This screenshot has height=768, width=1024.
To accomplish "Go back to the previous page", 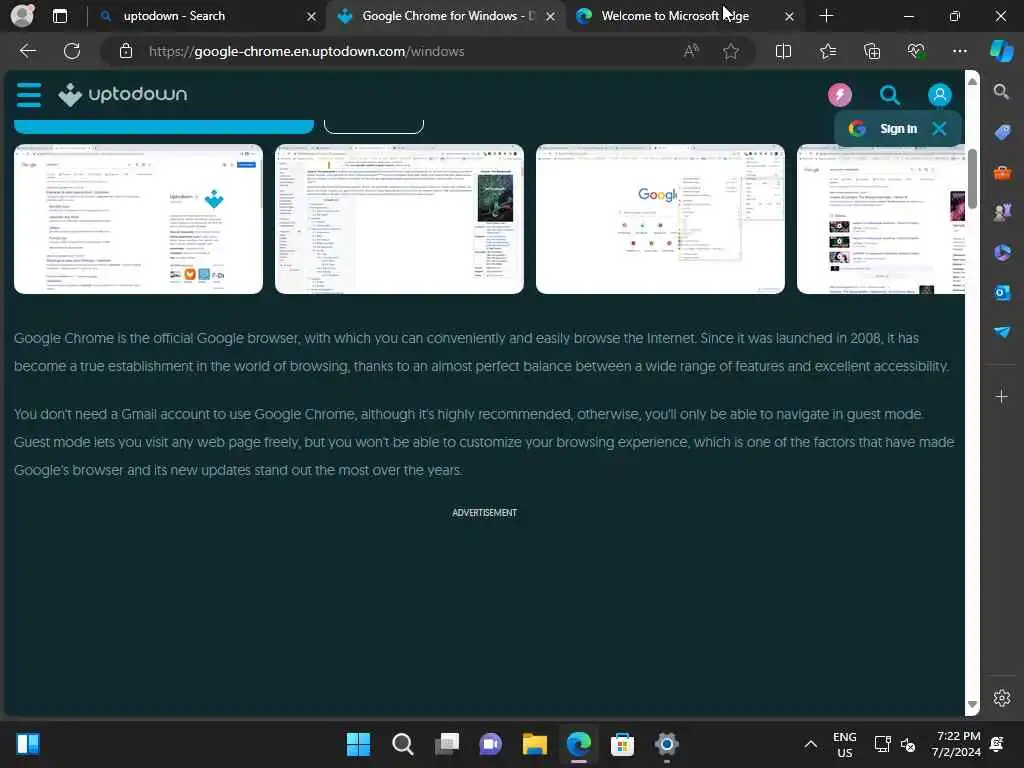I will click(27, 51).
